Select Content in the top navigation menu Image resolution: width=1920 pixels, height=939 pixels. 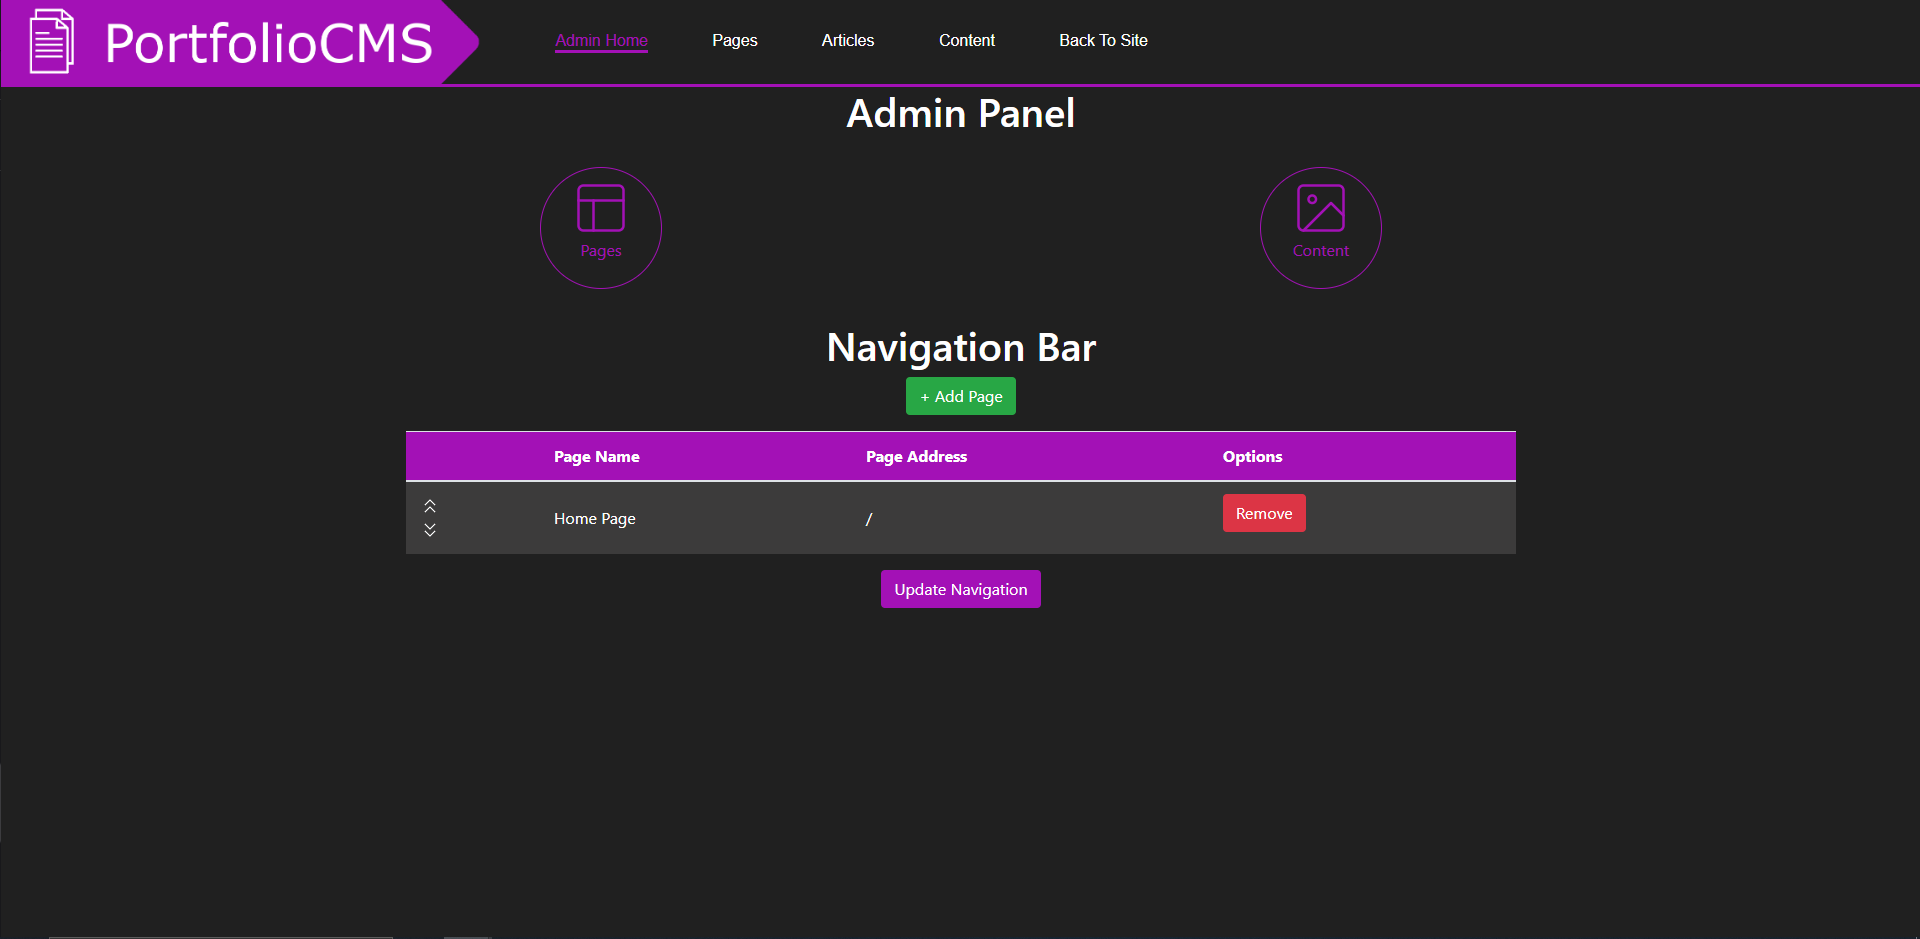coord(967,41)
